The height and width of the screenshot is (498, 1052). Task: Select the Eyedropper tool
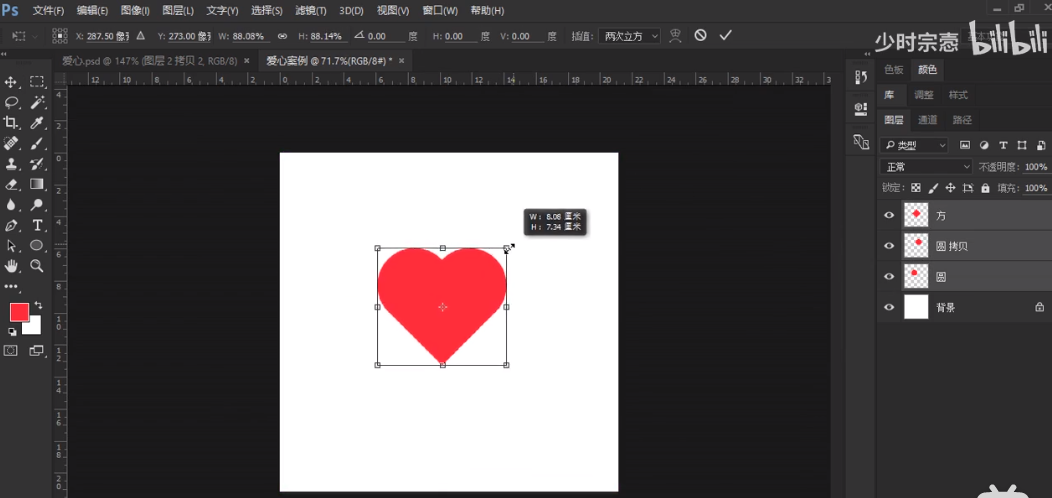pyautogui.click(x=37, y=122)
